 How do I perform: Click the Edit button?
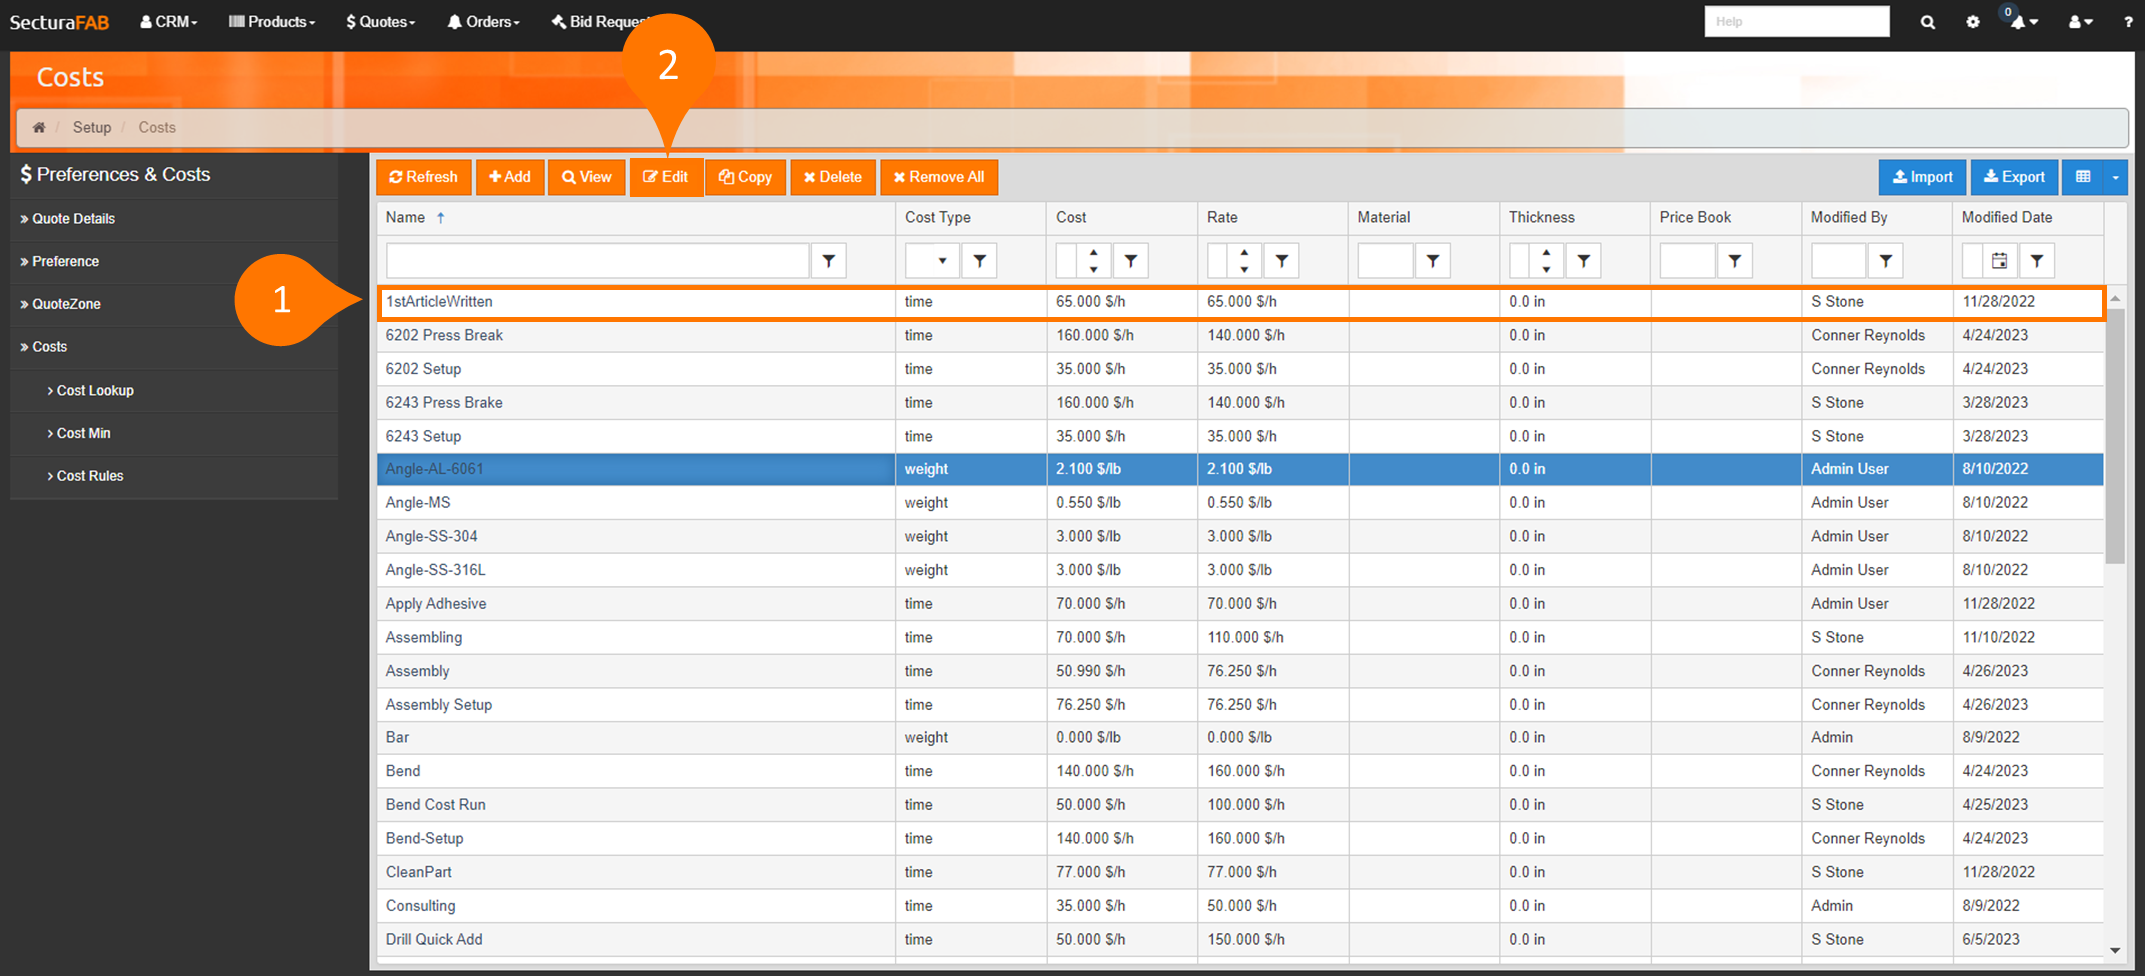[x=666, y=177]
